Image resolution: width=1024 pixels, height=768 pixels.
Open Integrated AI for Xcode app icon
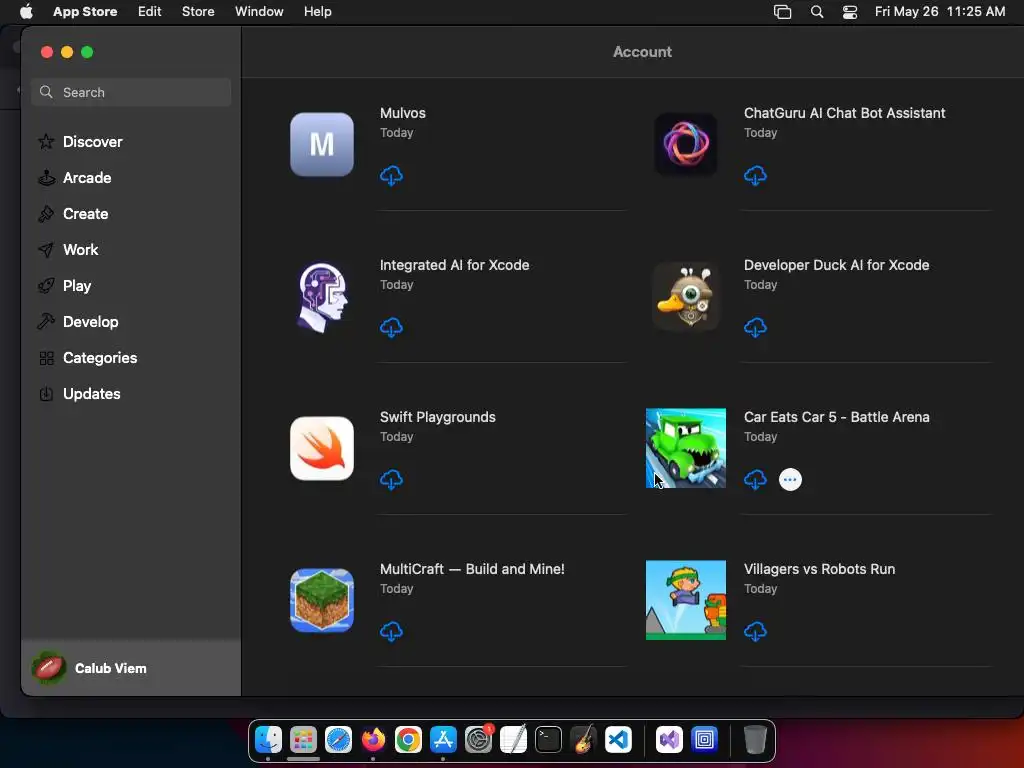pyautogui.click(x=322, y=296)
